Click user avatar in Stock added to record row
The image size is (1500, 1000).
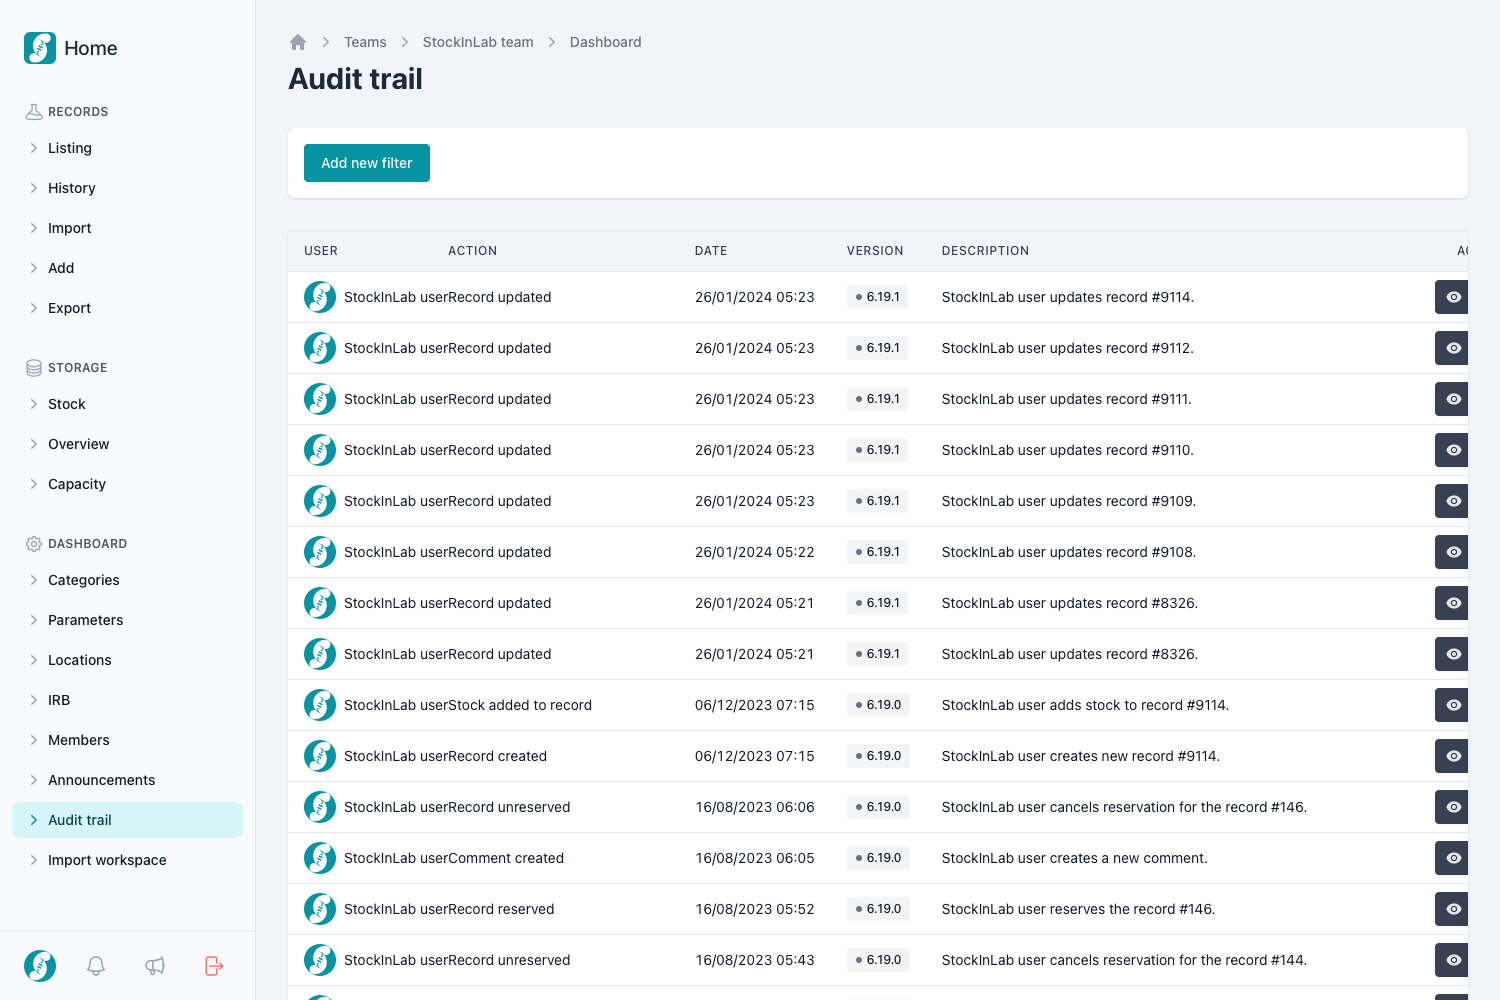(320, 705)
